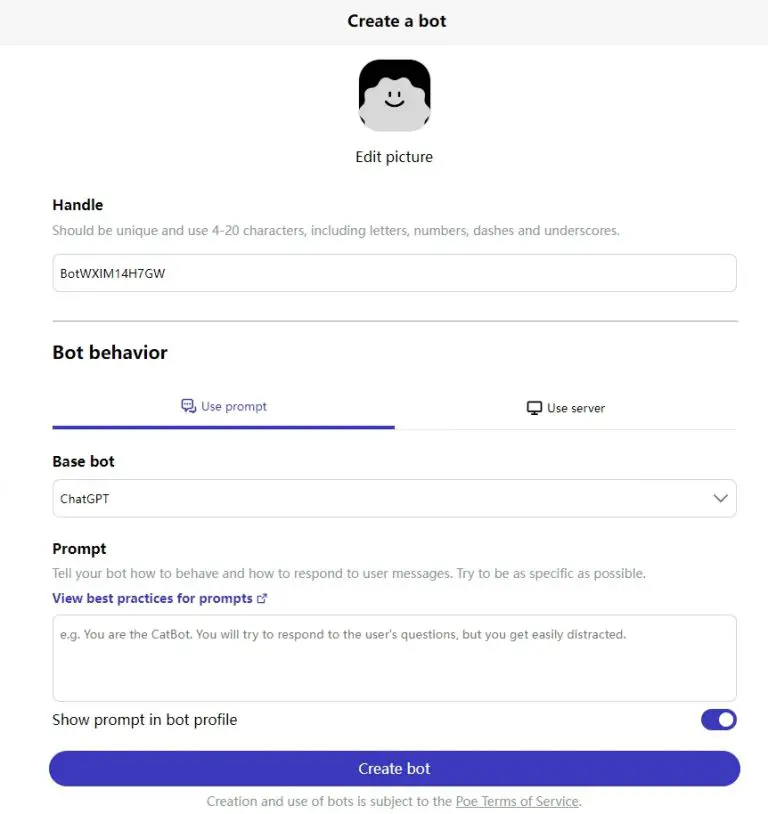Select the Use prompt tab

(222, 406)
